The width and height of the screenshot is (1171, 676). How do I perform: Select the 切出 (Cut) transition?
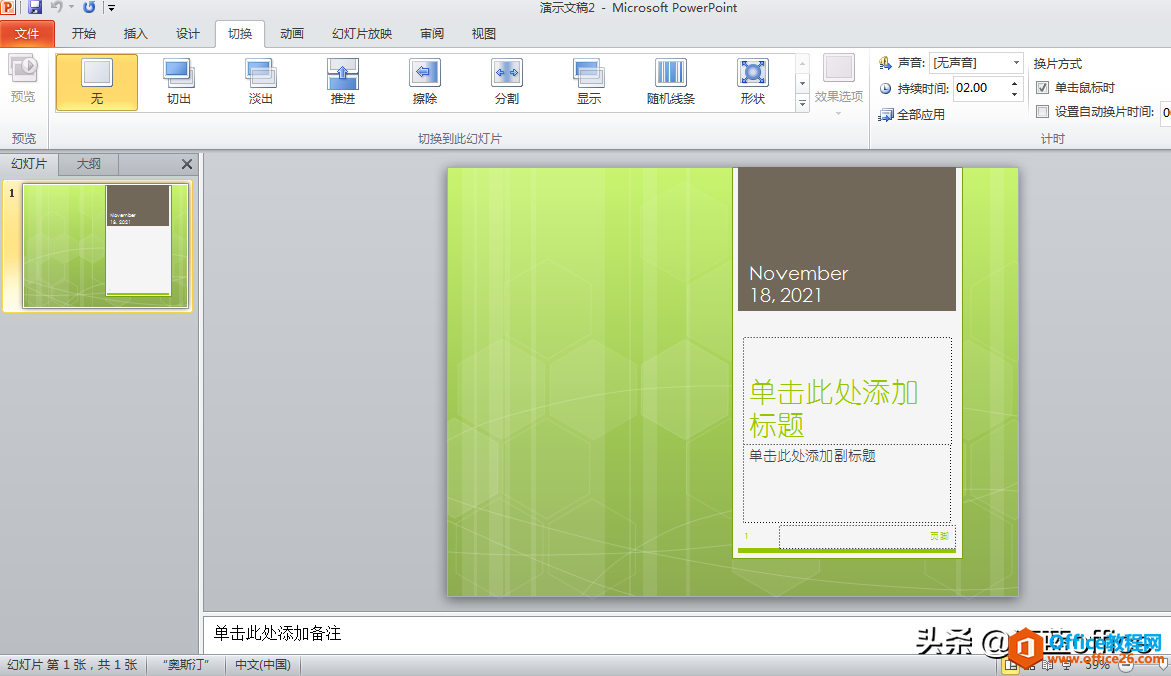[x=179, y=80]
